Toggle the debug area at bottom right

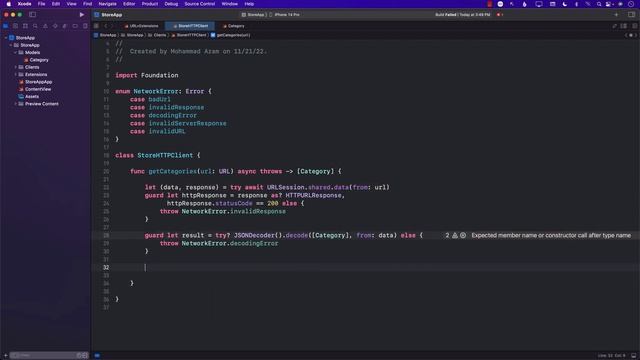633,356
